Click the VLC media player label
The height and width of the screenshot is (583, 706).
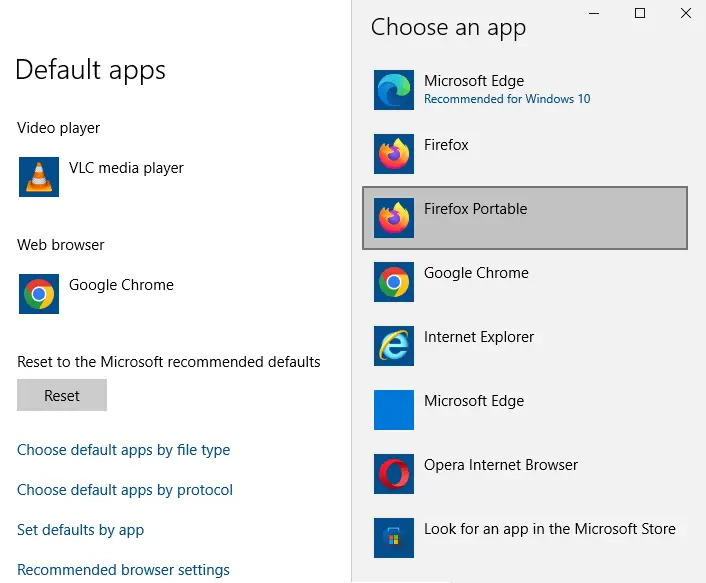click(126, 168)
